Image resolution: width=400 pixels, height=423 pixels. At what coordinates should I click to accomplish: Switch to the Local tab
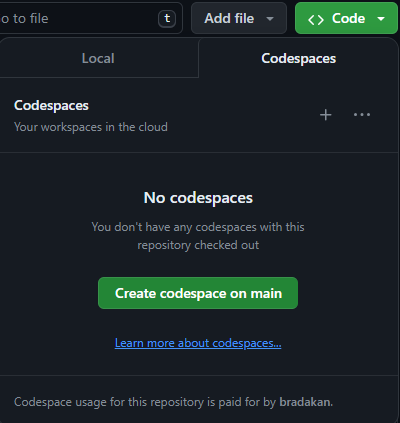(98, 58)
